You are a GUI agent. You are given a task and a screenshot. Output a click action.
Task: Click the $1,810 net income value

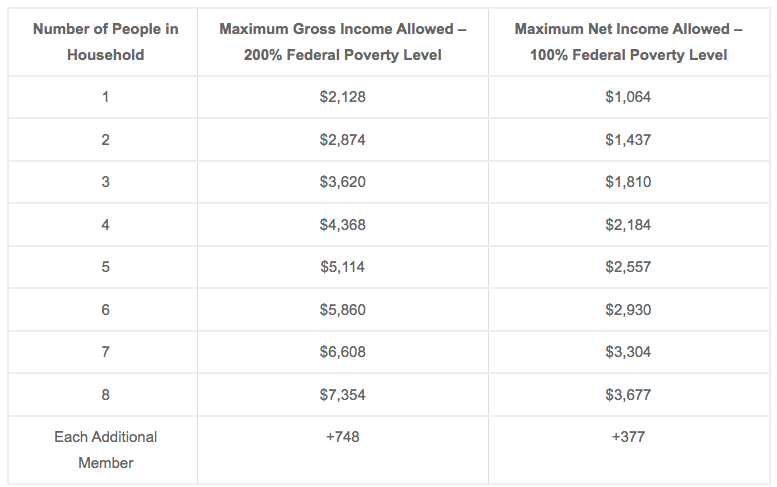(628, 182)
